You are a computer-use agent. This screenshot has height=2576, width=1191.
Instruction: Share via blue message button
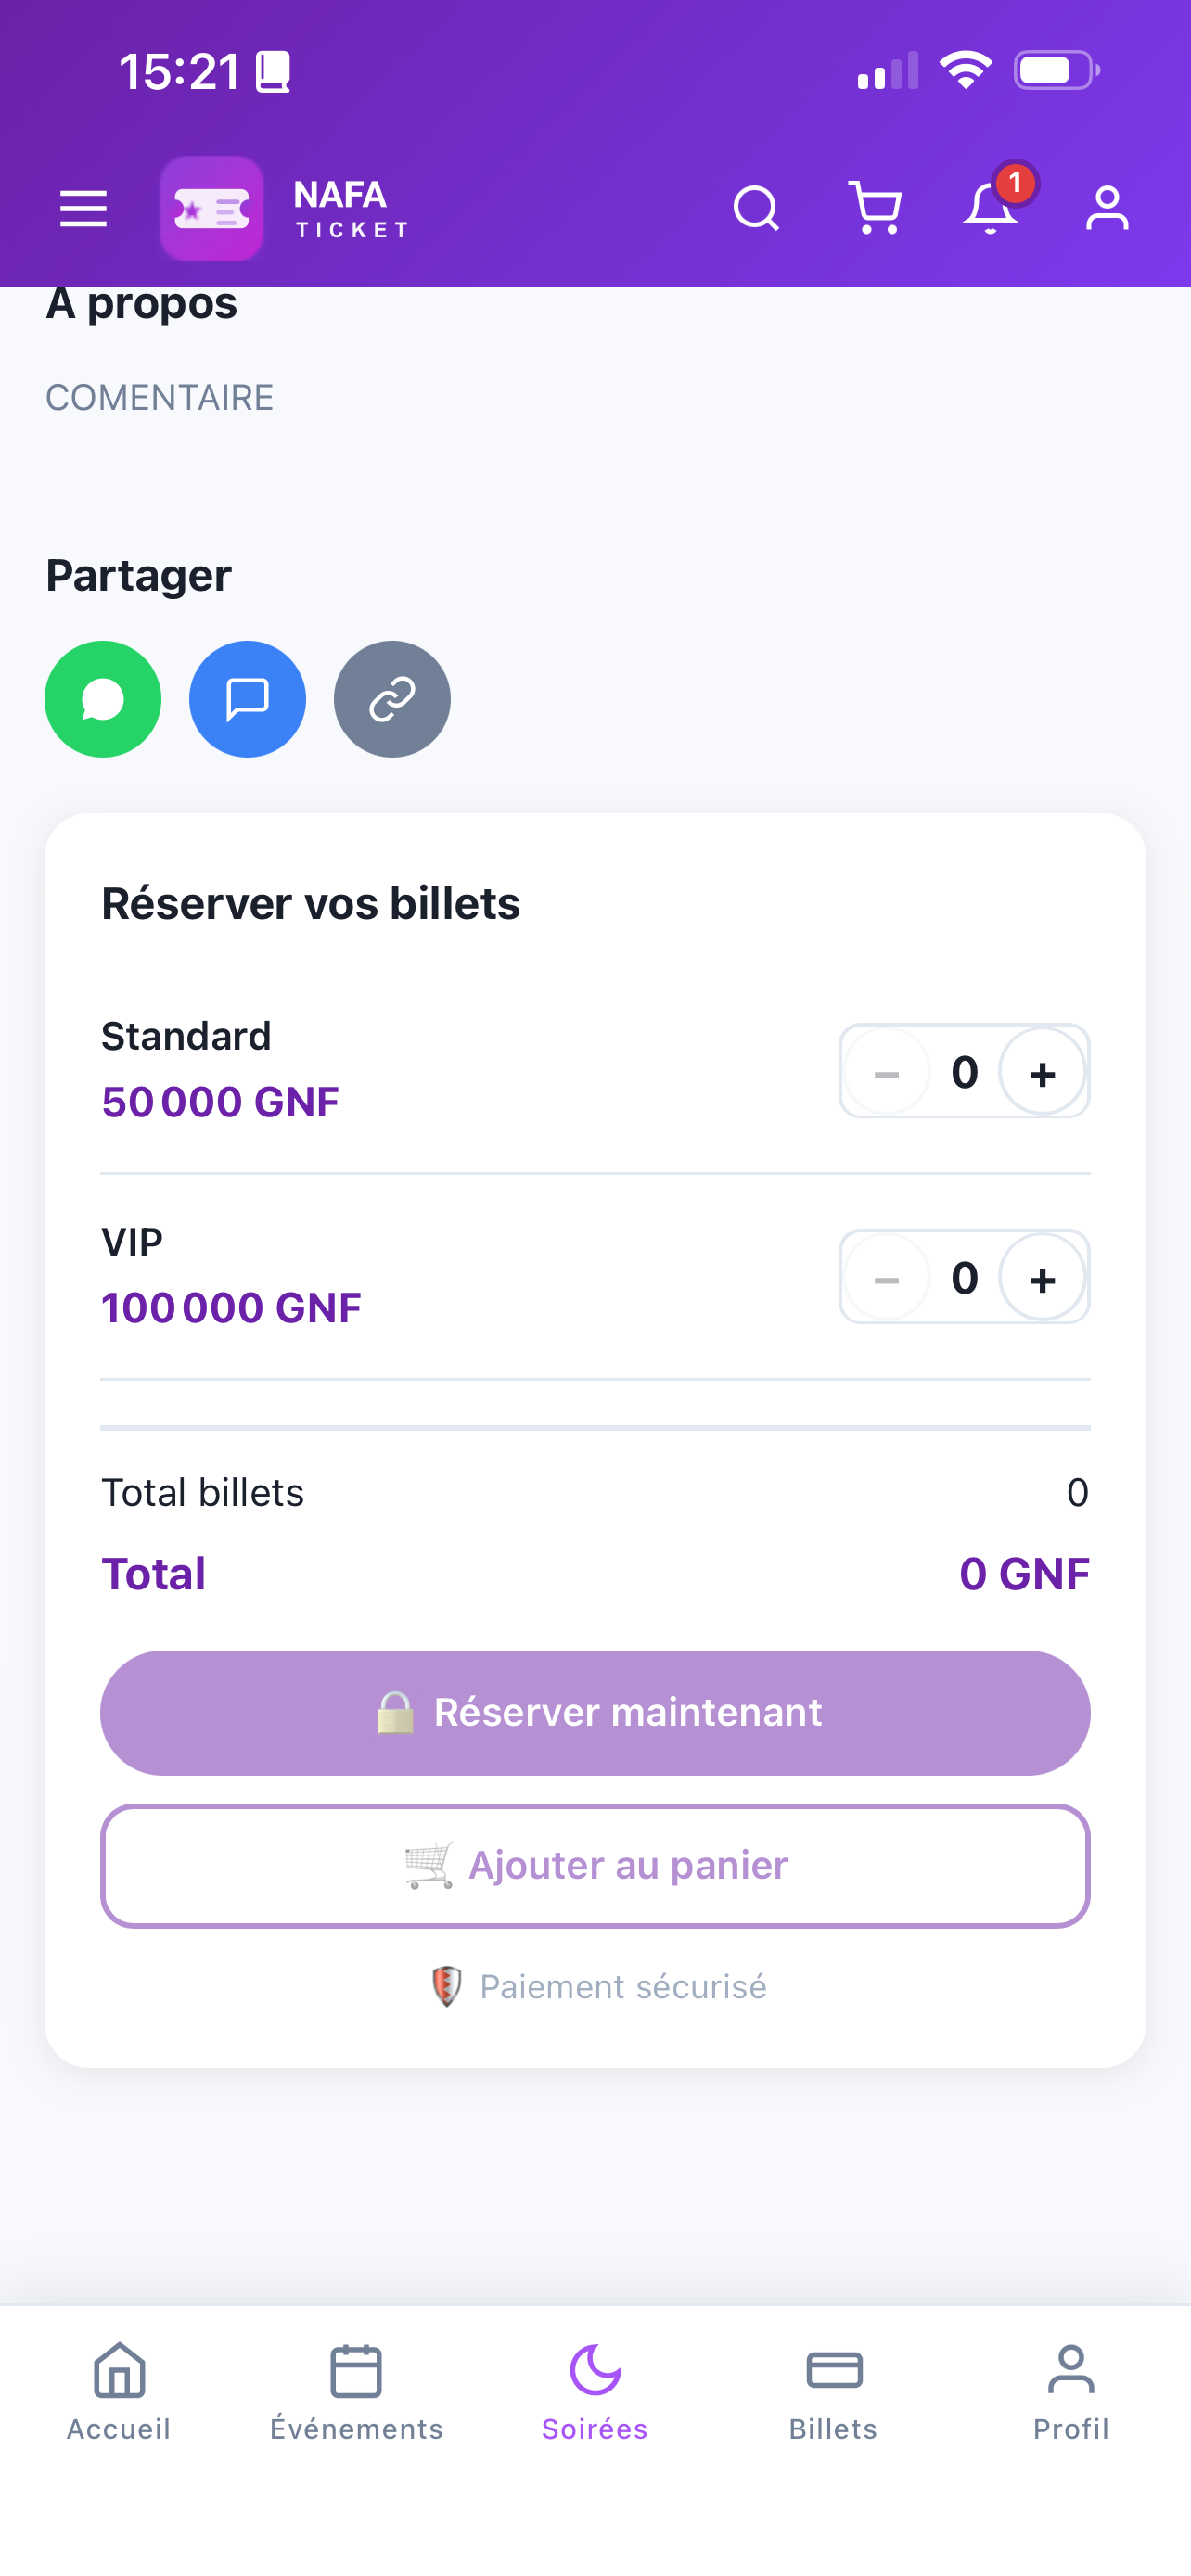[247, 699]
